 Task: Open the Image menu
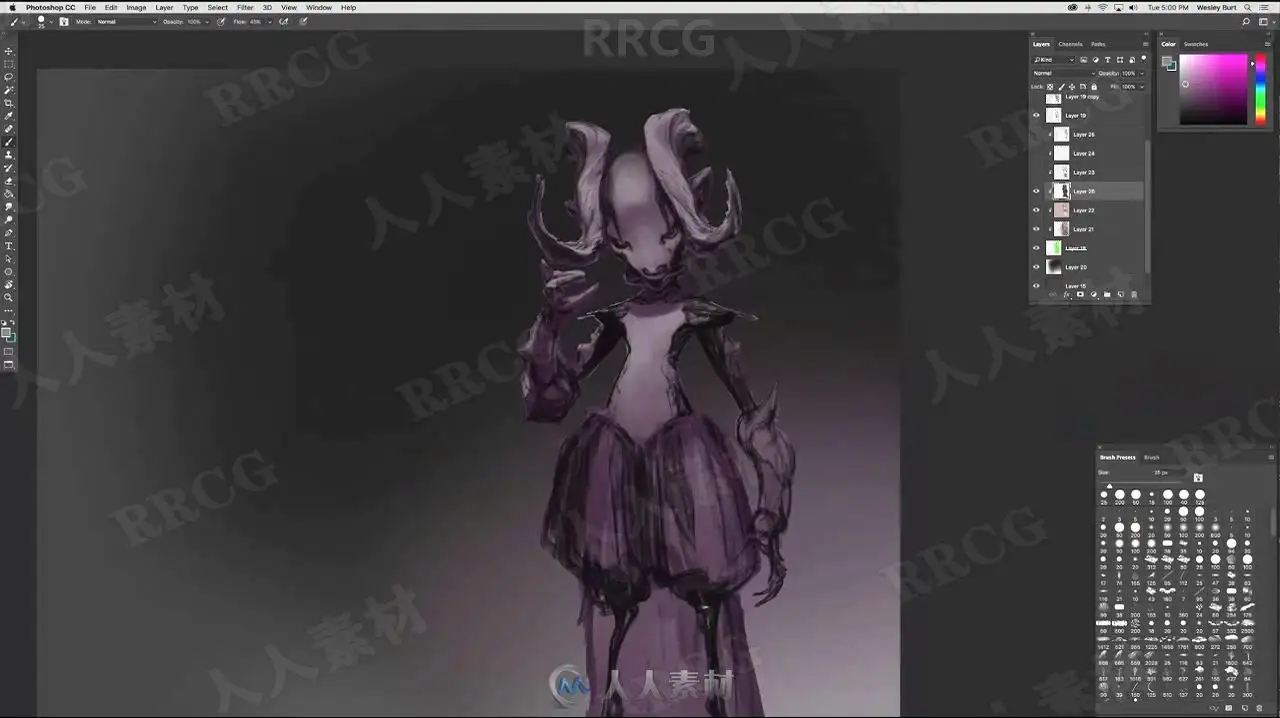pos(136,7)
